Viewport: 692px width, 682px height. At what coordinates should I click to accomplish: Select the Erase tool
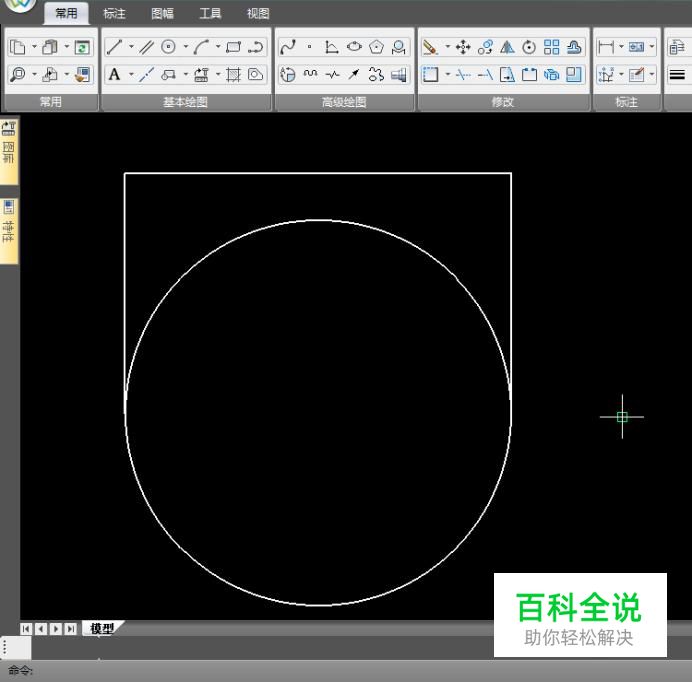click(x=430, y=47)
